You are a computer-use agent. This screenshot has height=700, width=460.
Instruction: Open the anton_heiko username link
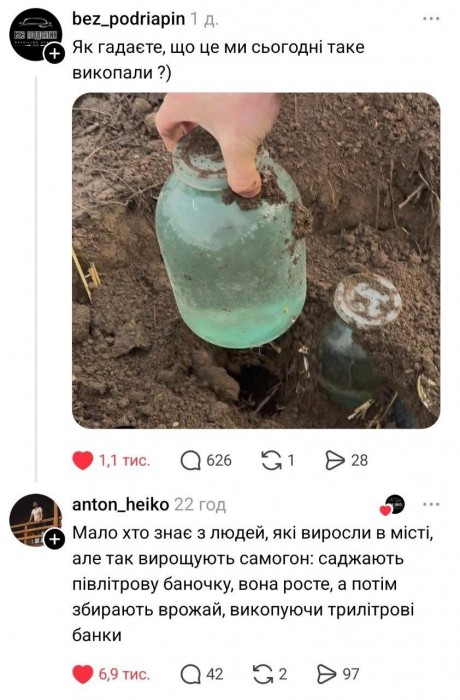[121, 504]
